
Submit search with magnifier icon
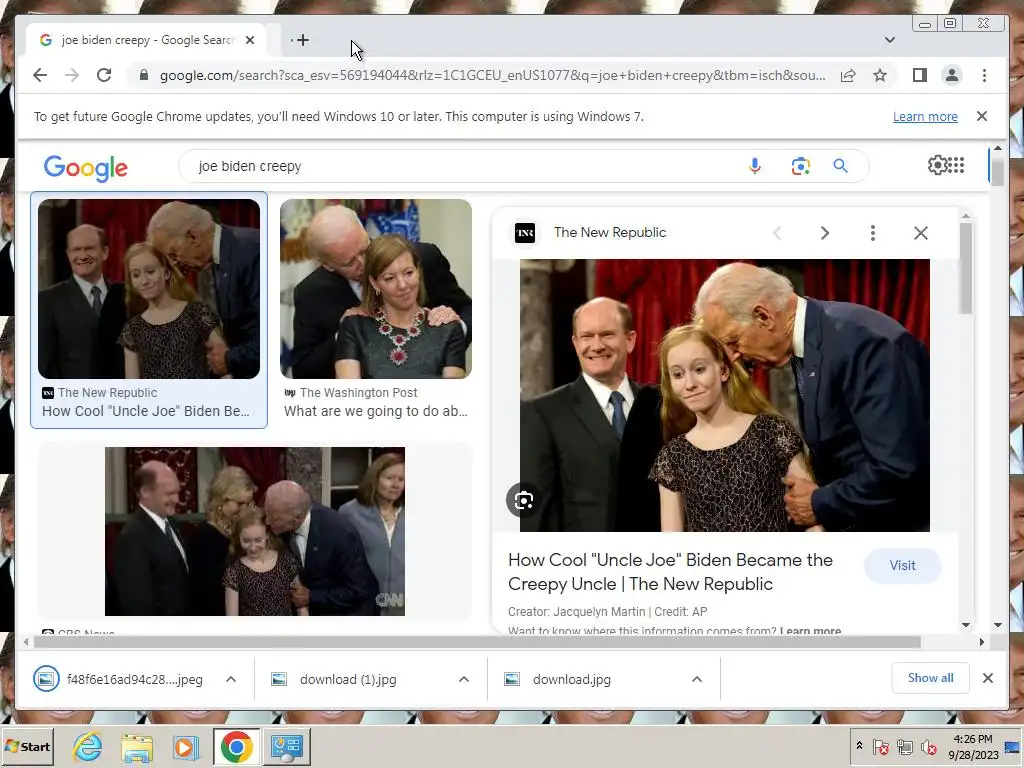tap(840, 166)
